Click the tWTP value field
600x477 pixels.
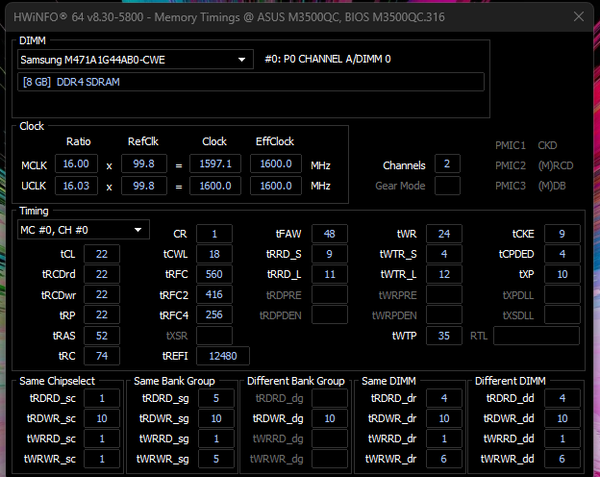point(444,335)
